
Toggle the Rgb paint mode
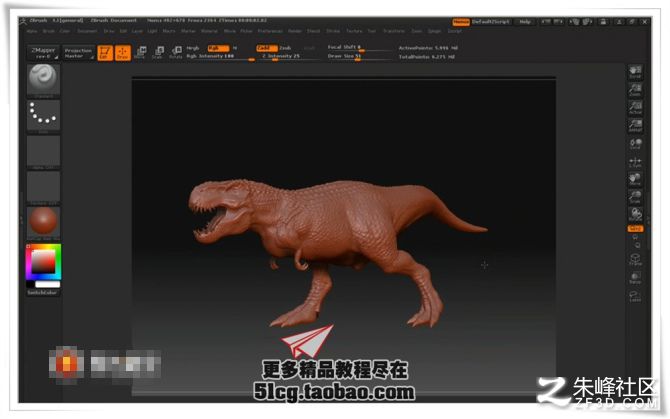[218, 48]
